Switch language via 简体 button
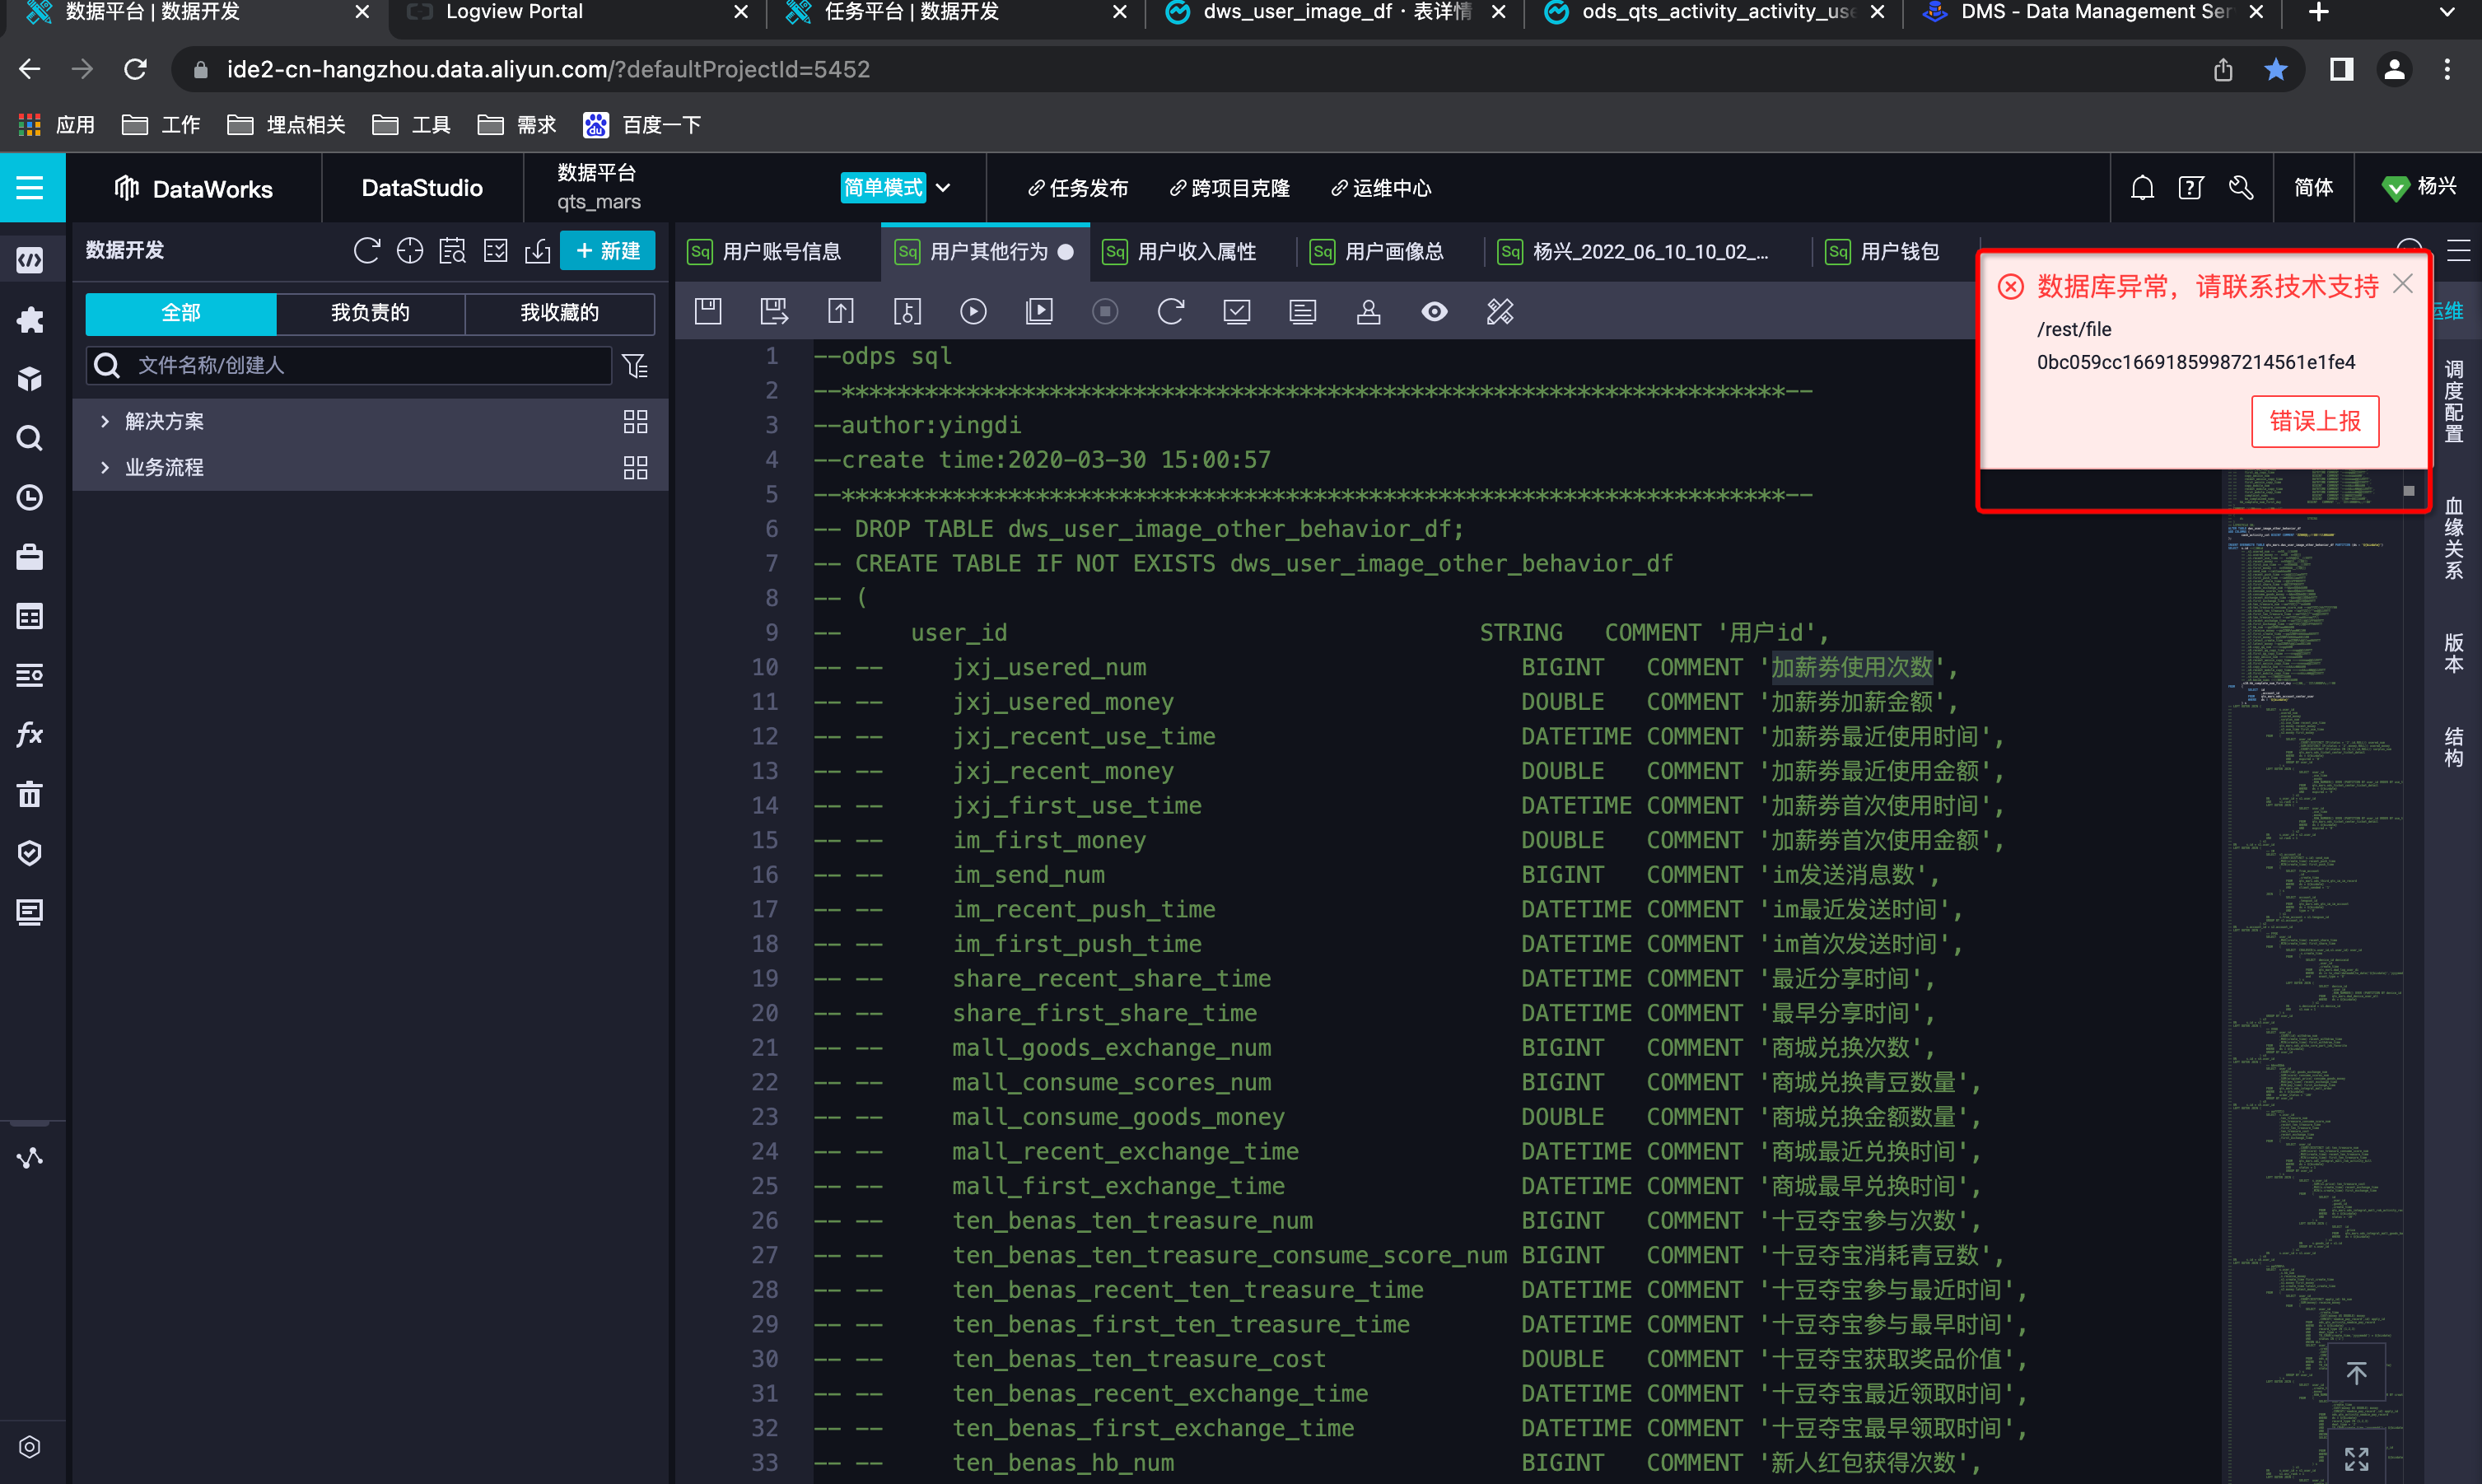 [2313, 188]
